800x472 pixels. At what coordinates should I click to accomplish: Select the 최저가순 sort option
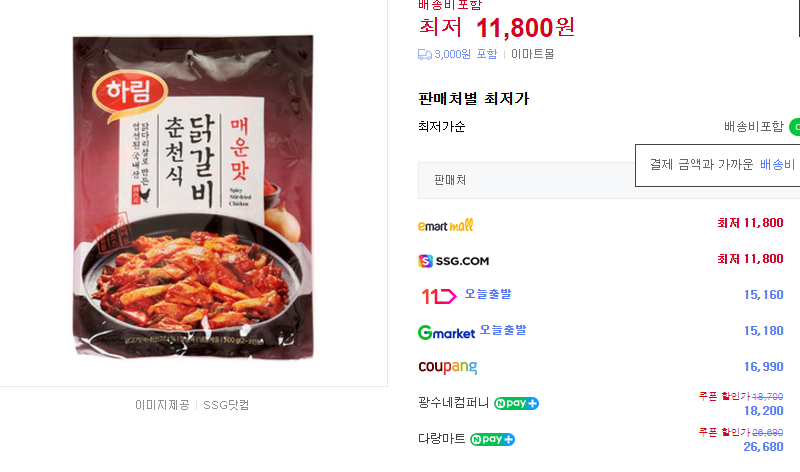441,127
